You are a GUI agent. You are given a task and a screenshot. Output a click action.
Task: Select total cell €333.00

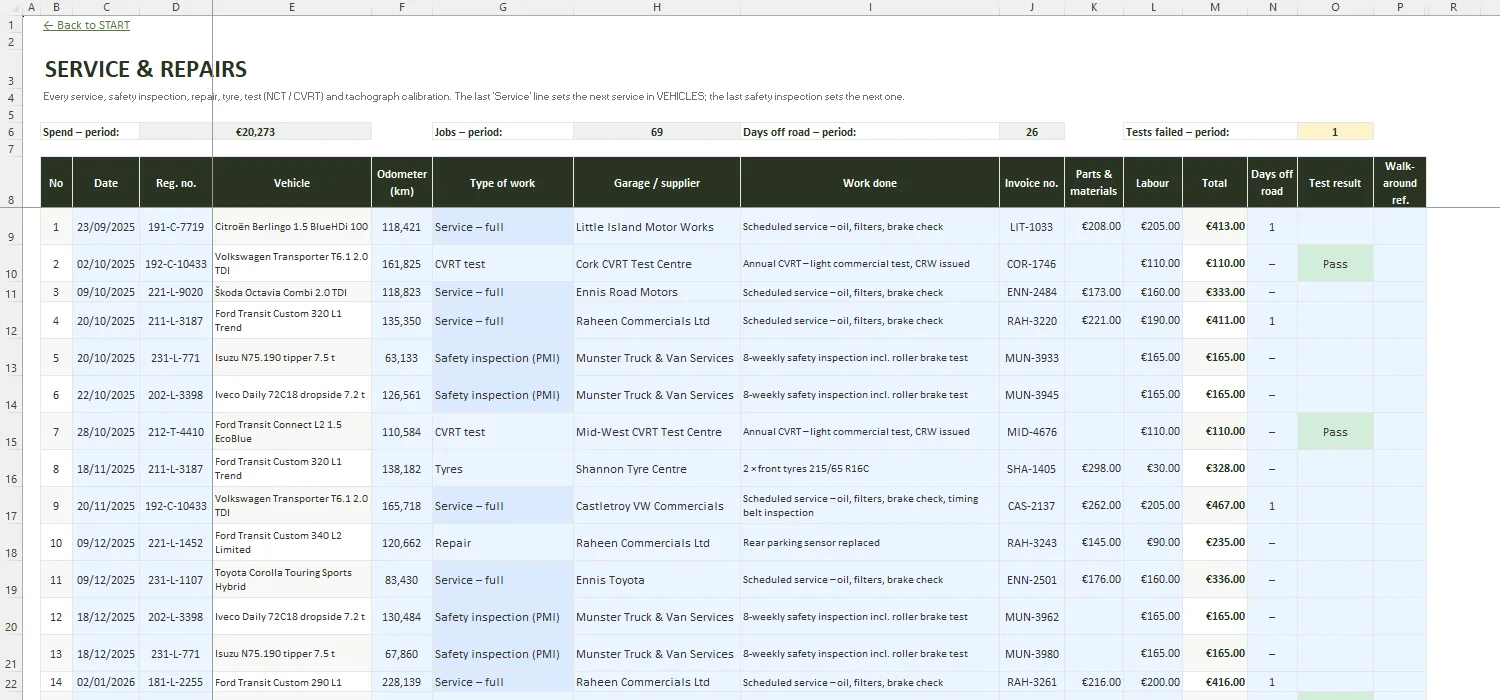[x=1215, y=292]
